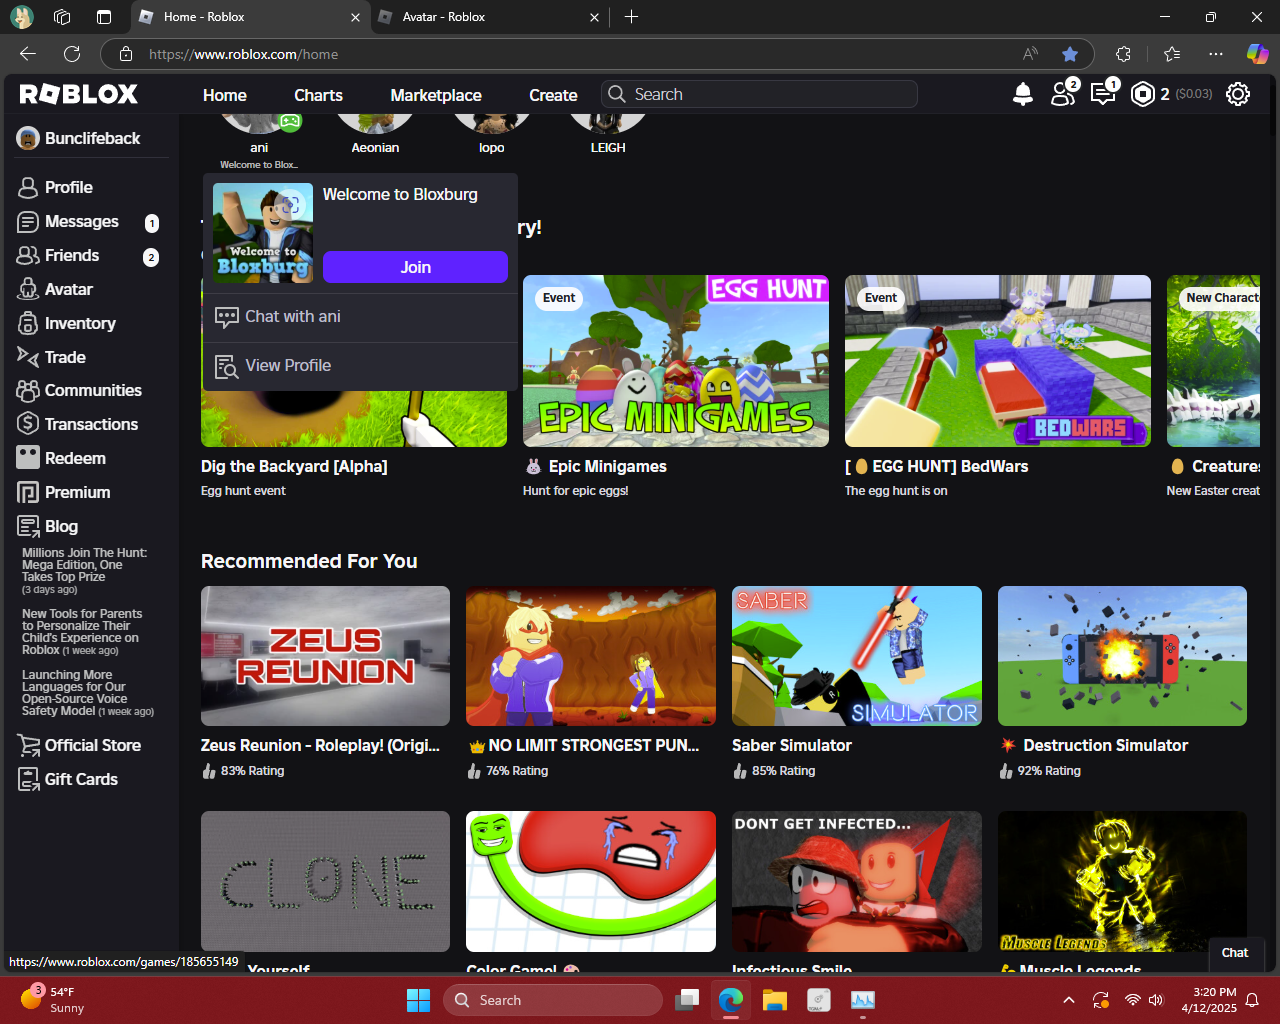Click the Edge icon in taskbar
The height and width of the screenshot is (1024, 1280).
[x=731, y=1000]
